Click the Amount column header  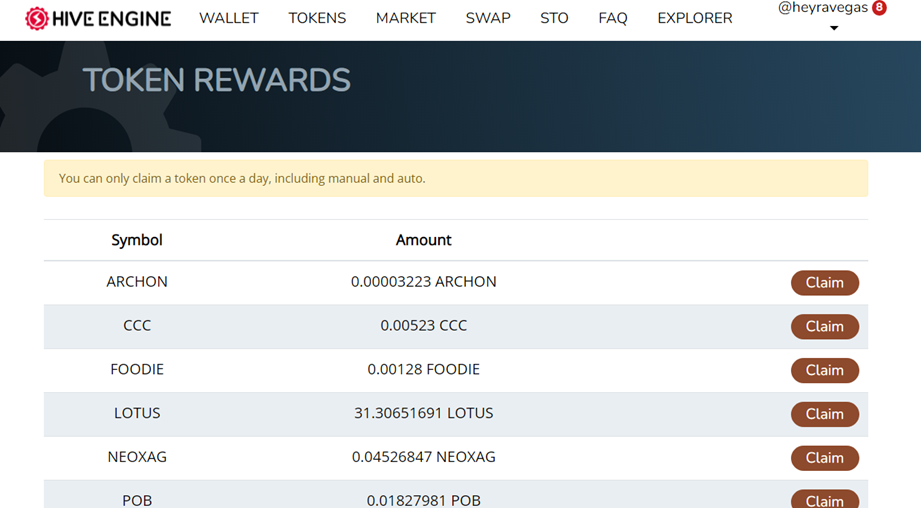[423, 240]
